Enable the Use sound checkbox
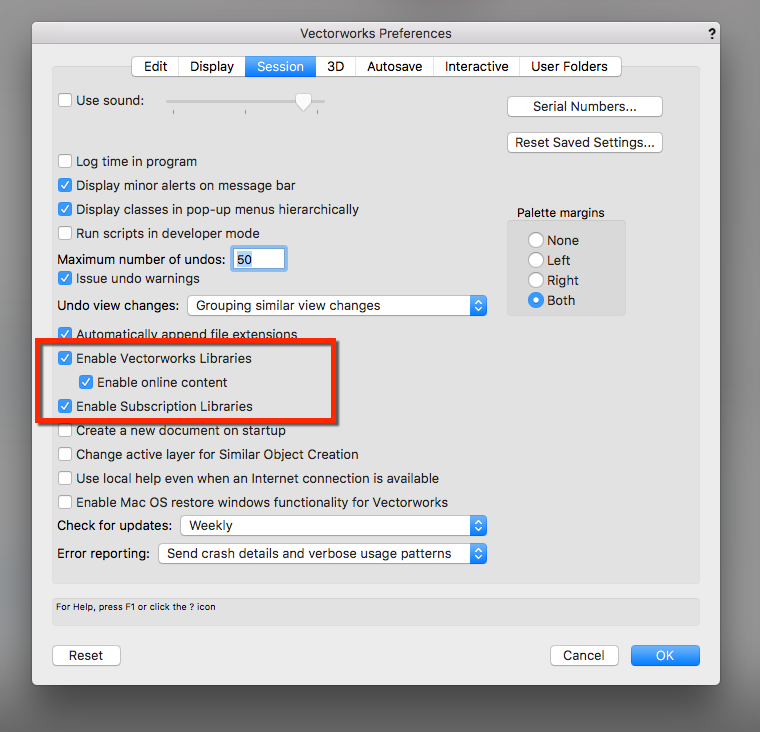The image size is (760, 732). [x=65, y=100]
